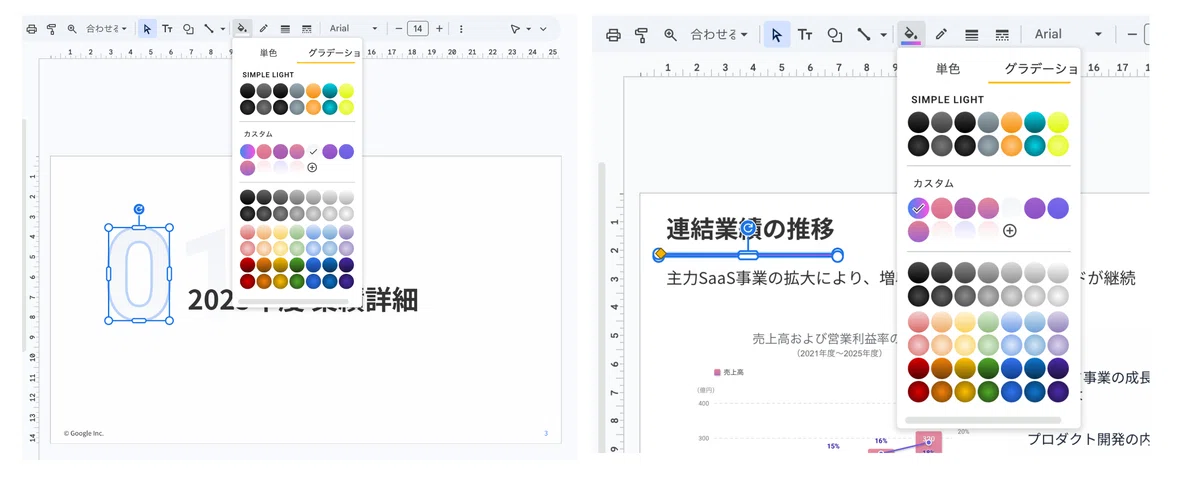This screenshot has height=490, width=1200.
Task: Collapse the toolbar with the chevron, left window
Action: coord(543,29)
